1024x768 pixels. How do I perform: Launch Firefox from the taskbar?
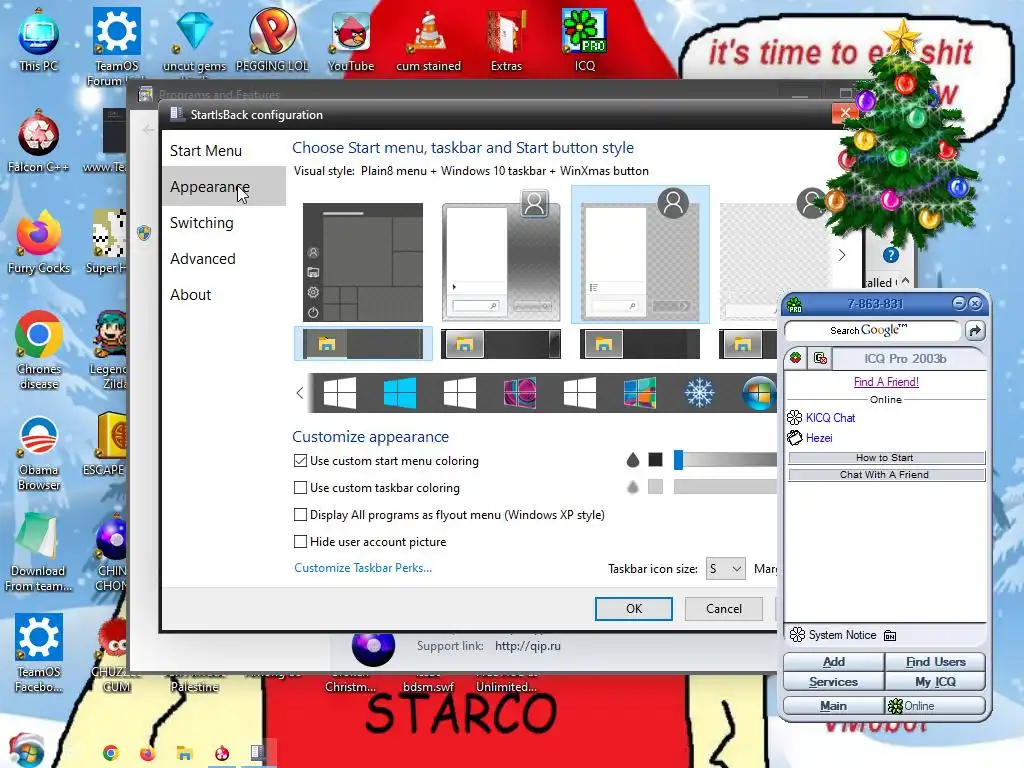[x=147, y=753]
